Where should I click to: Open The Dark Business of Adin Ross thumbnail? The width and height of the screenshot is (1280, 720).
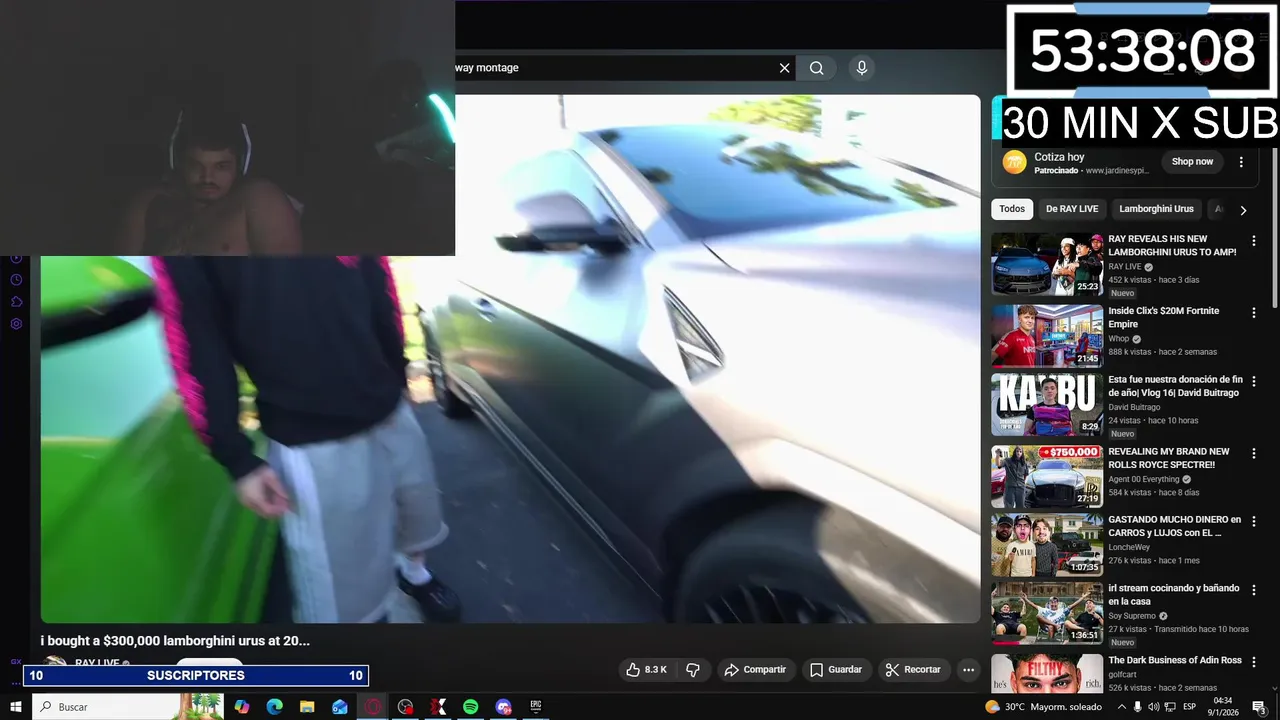[1047, 673]
